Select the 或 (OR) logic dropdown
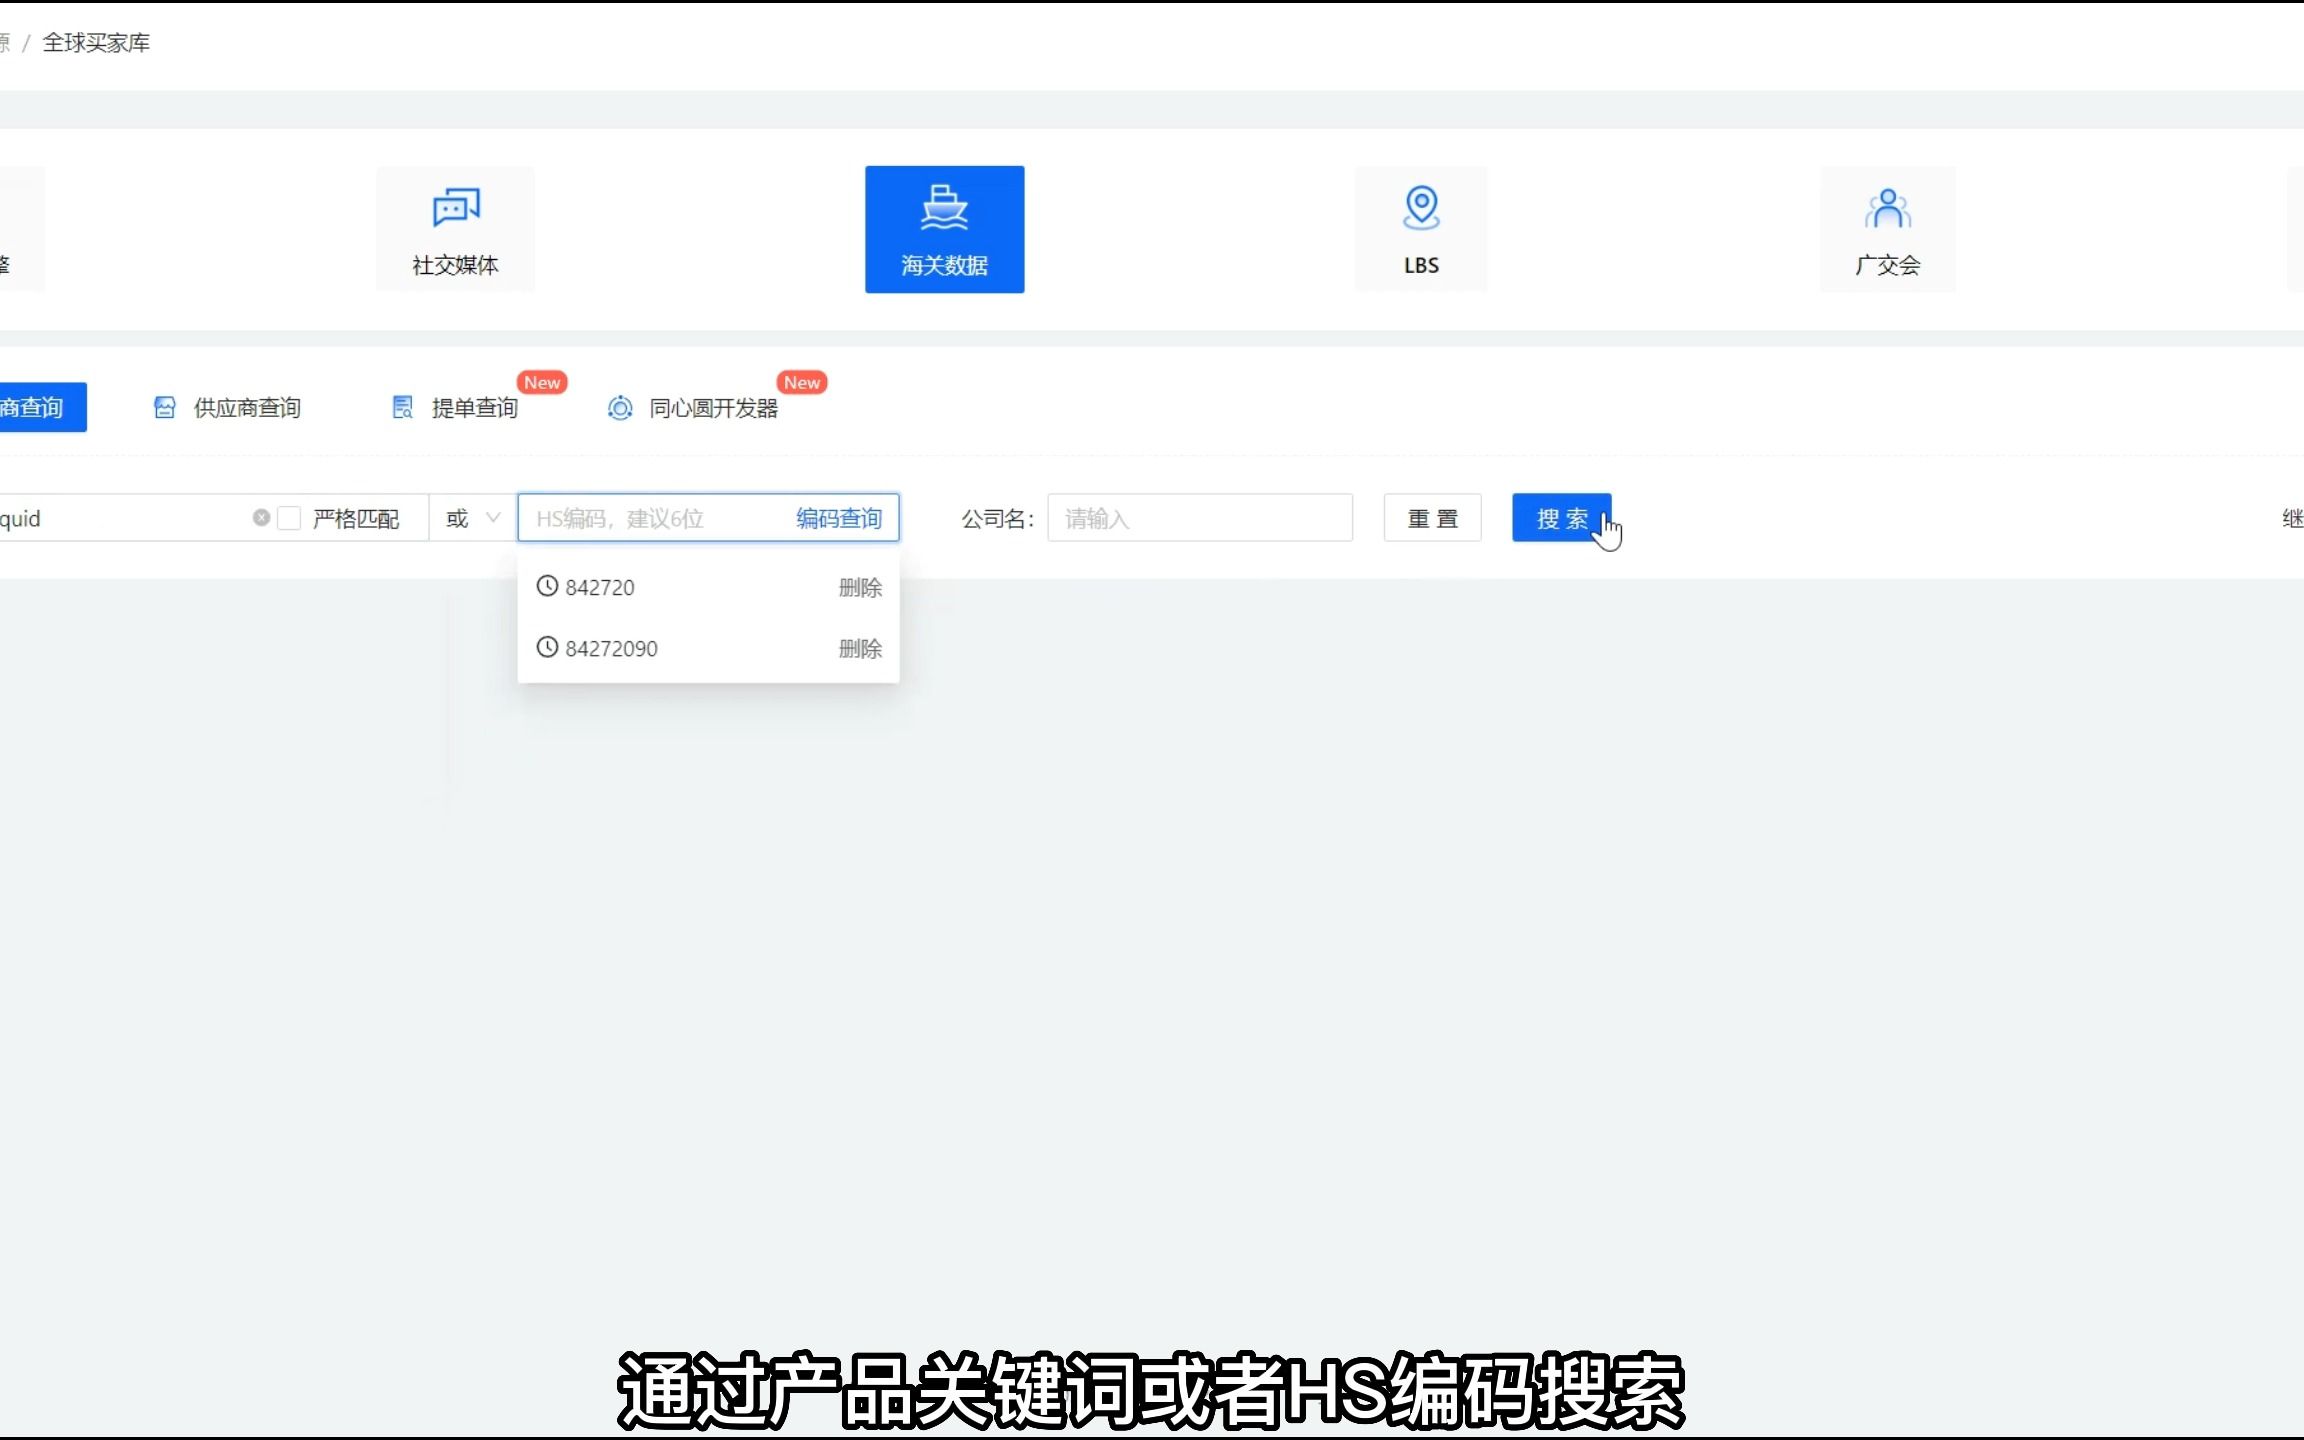The width and height of the screenshot is (2304, 1440). point(471,518)
